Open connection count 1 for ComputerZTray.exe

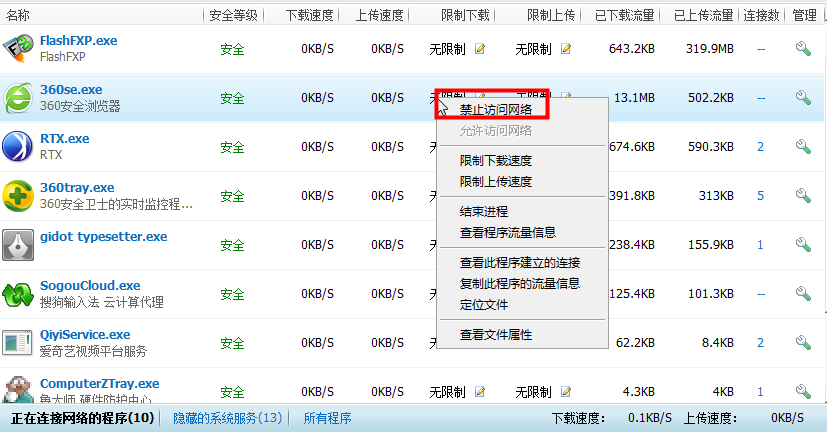click(x=761, y=392)
